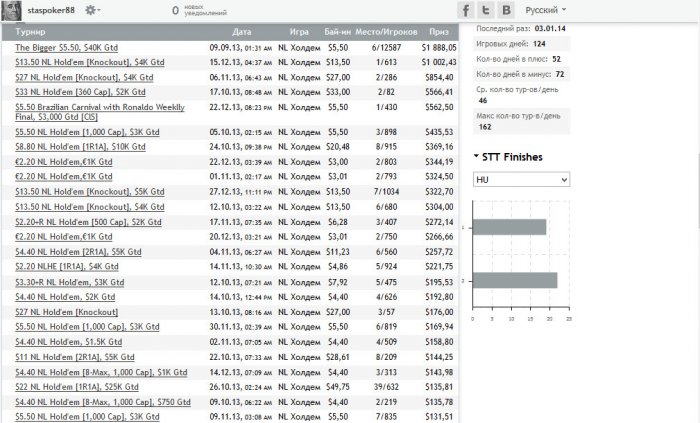Image resolution: width=700 pixels, height=423 pixels.
Task: Click the second-place bar in STT Finishes chart
Action: (x=515, y=280)
